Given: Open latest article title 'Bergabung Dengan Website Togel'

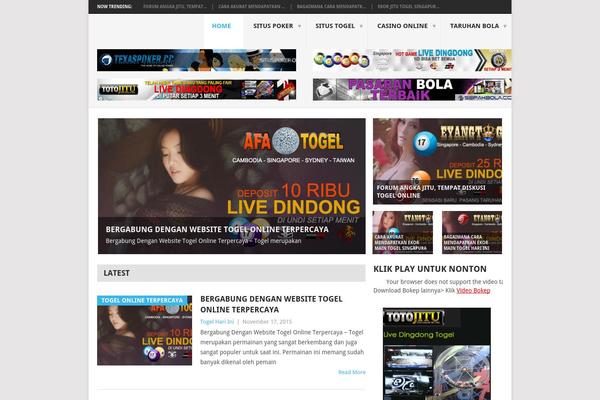Looking at the screenshot, I should coord(271,304).
